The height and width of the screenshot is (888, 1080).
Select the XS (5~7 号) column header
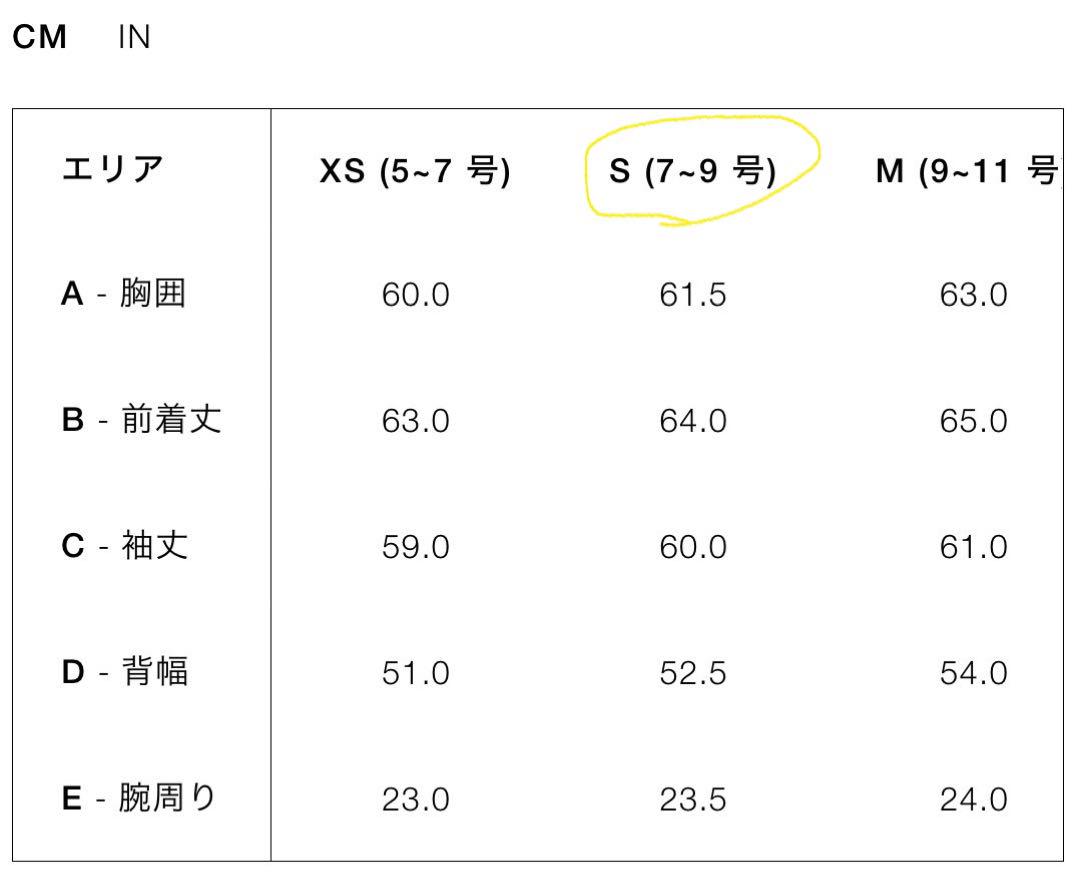pyautogui.click(x=415, y=170)
